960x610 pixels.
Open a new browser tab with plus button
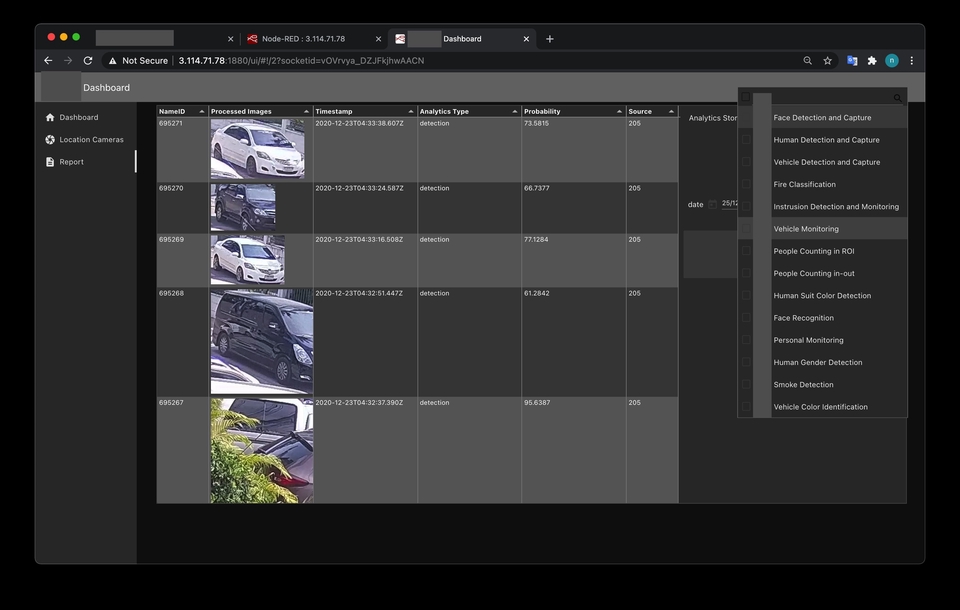[549, 39]
